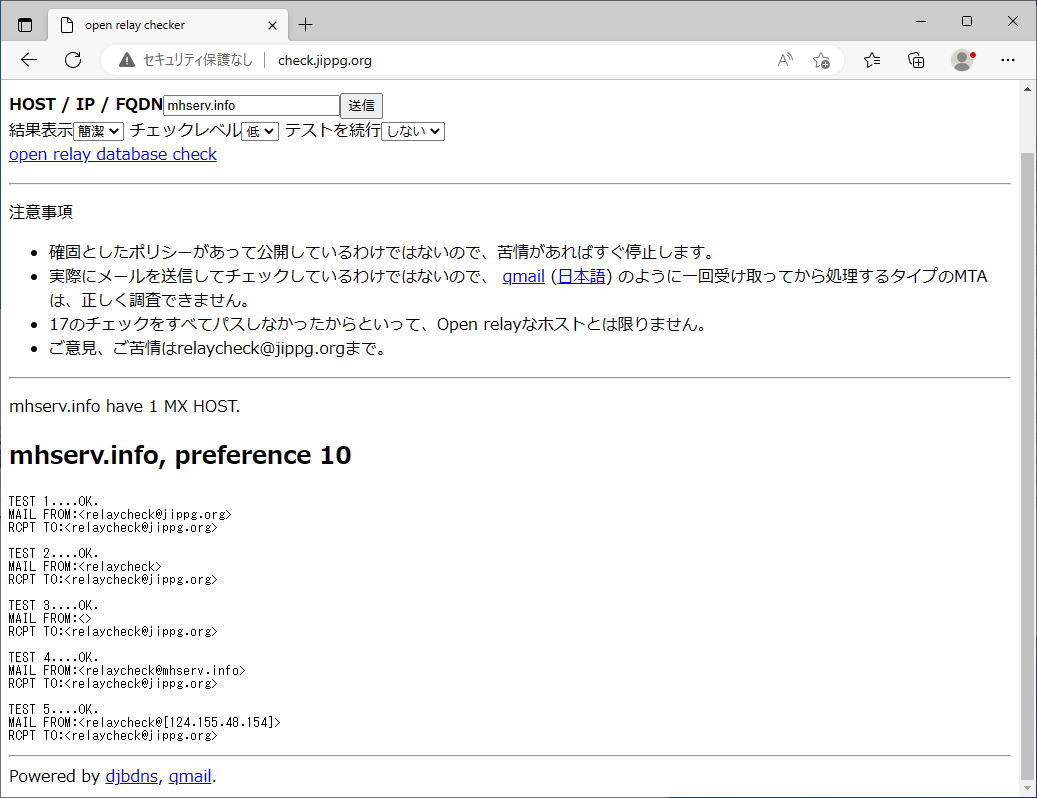The height and width of the screenshot is (798, 1037).
Task: Expand the 結果表示 dropdown
Action: pyautogui.click(x=98, y=131)
